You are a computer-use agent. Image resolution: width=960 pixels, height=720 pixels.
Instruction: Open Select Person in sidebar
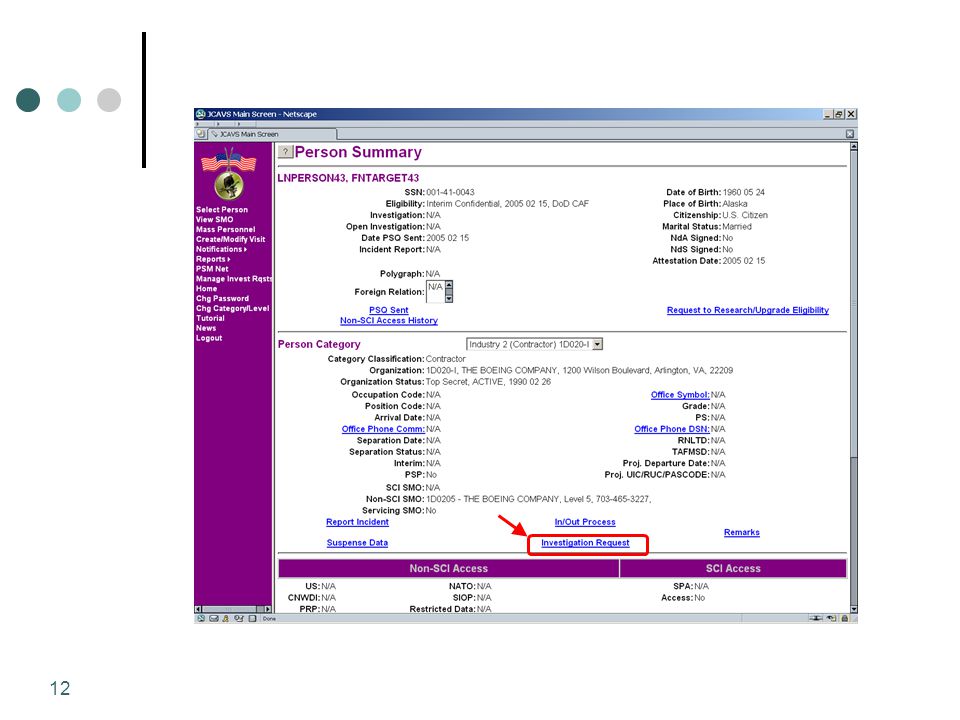pyautogui.click(x=222, y=209)
